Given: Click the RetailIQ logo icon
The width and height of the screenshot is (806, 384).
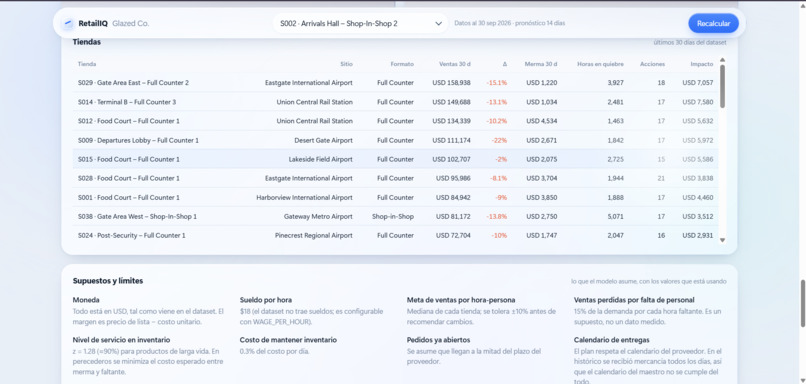Looking at the screenshot, I should point(68,23).
